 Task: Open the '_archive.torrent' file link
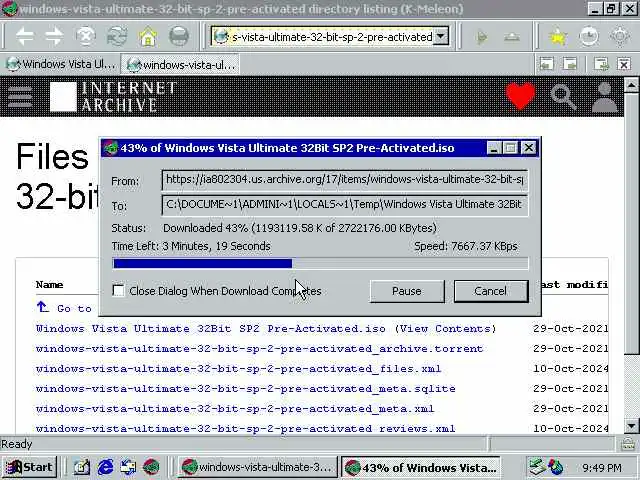(x=260, y=349)
